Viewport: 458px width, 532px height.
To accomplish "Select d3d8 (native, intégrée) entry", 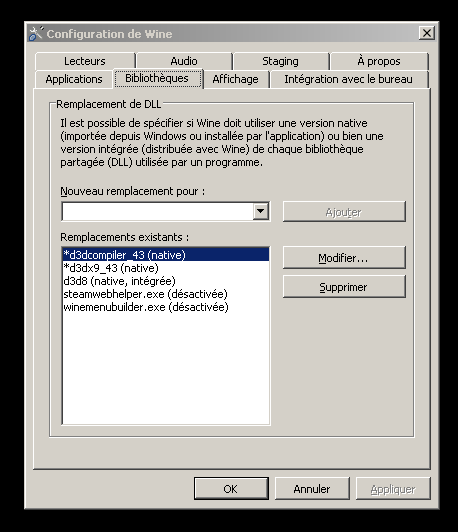I will click(166, 281).
